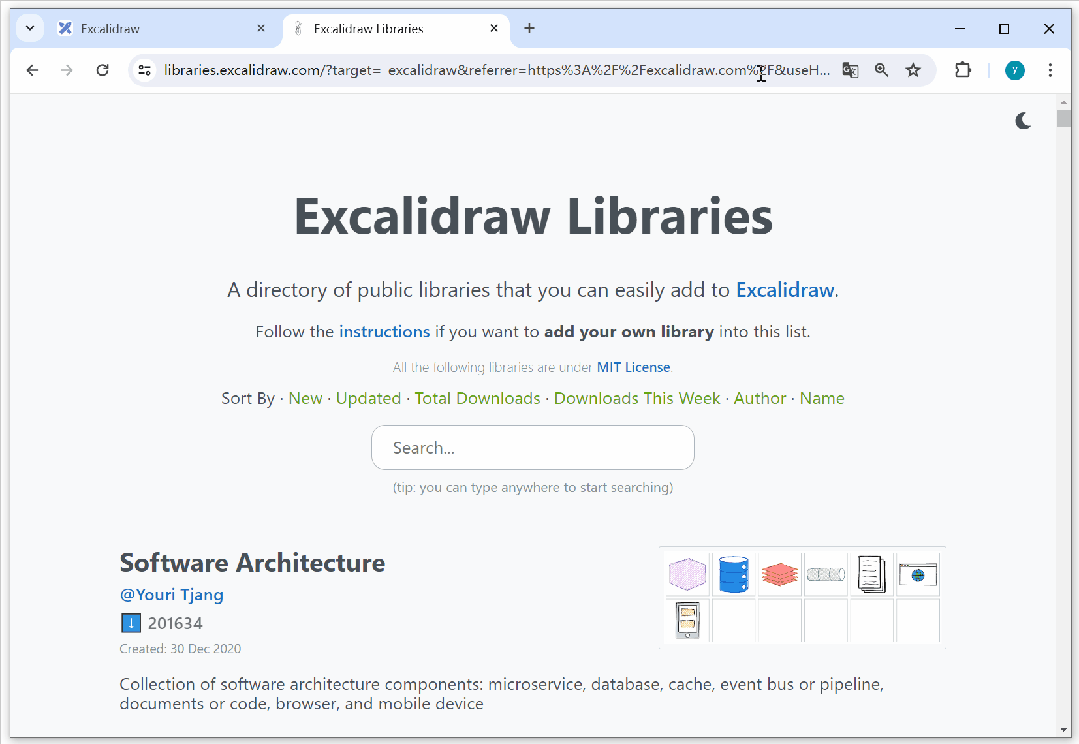The width and height of the screenshot is (1079, 744).
Task: Click the mobile device thumbnail
Action: pos(687,620)
